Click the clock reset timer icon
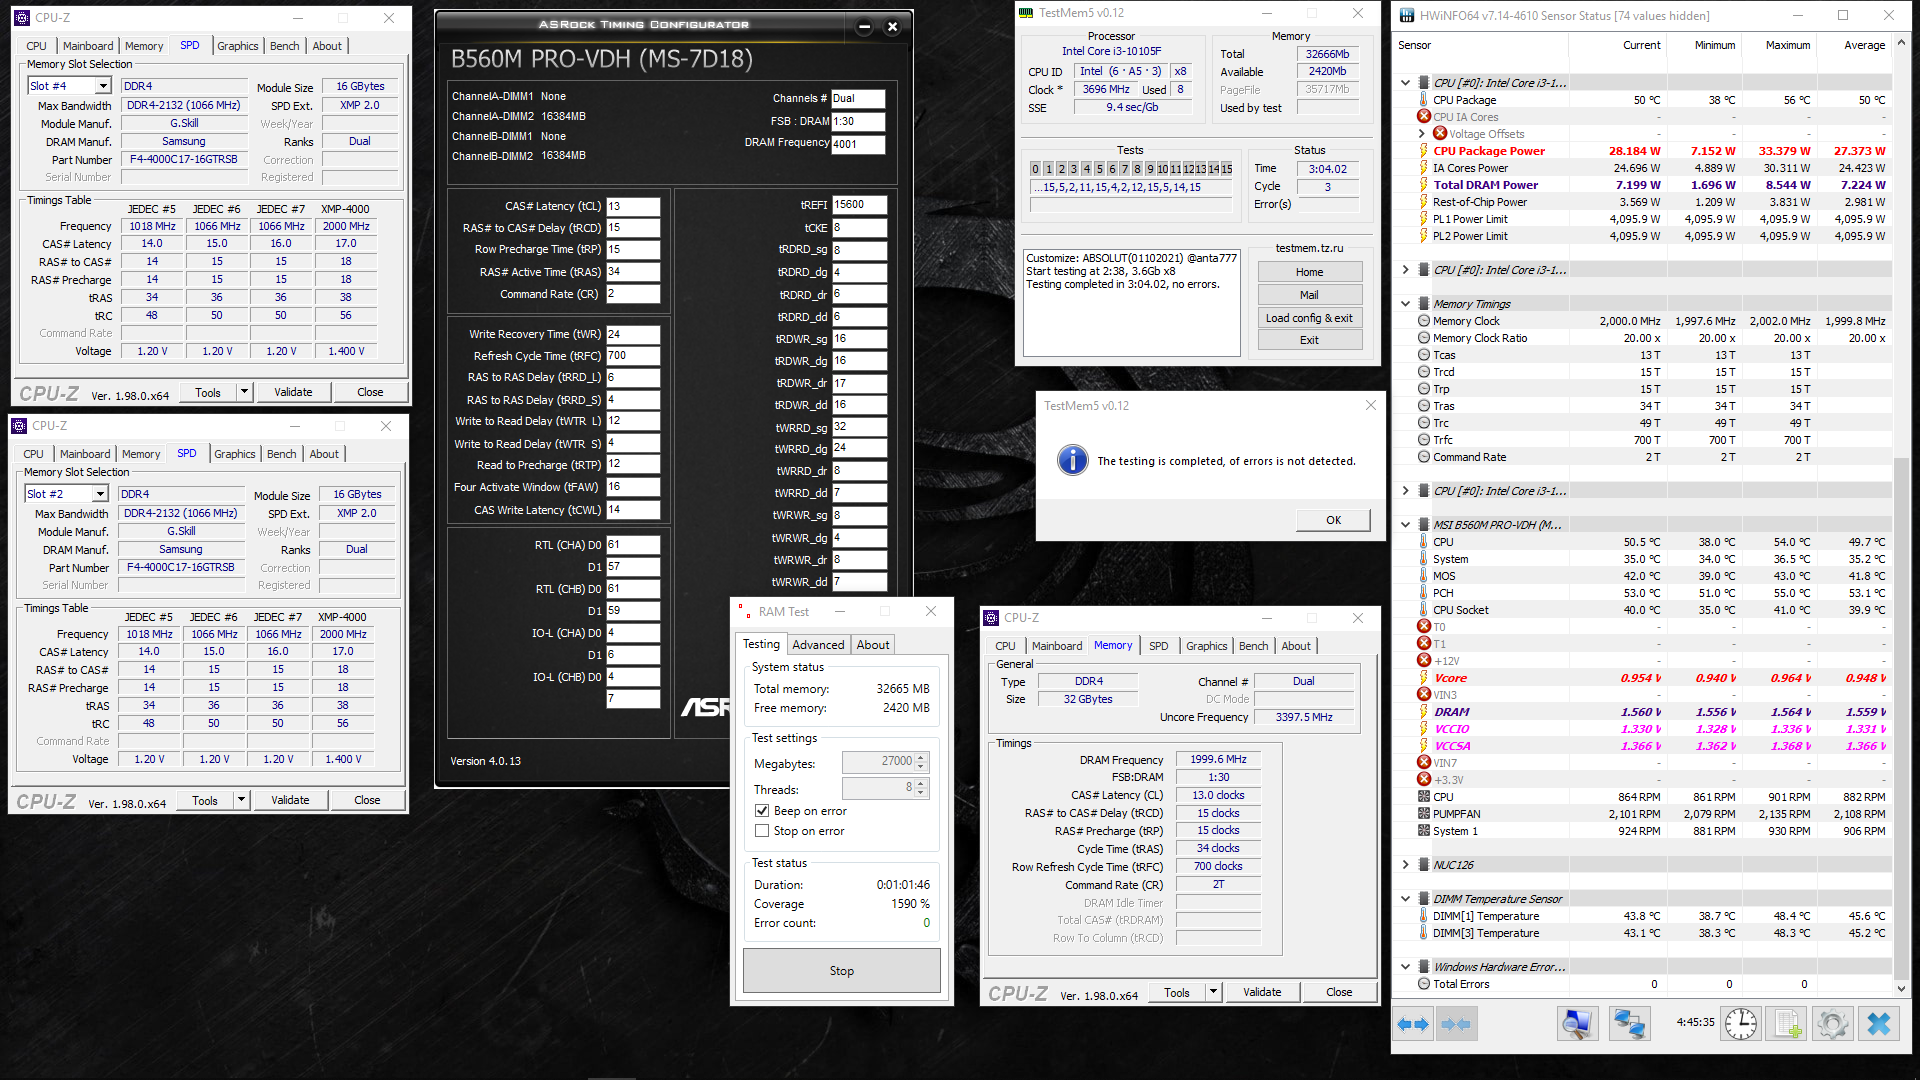Screen dimensions: 1920x1080 coord(1741,1024)
